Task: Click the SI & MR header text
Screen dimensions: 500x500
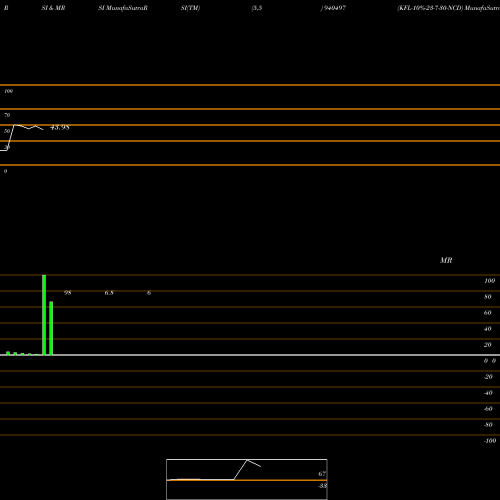Action: pyautogui.click(x=53, y=8)
